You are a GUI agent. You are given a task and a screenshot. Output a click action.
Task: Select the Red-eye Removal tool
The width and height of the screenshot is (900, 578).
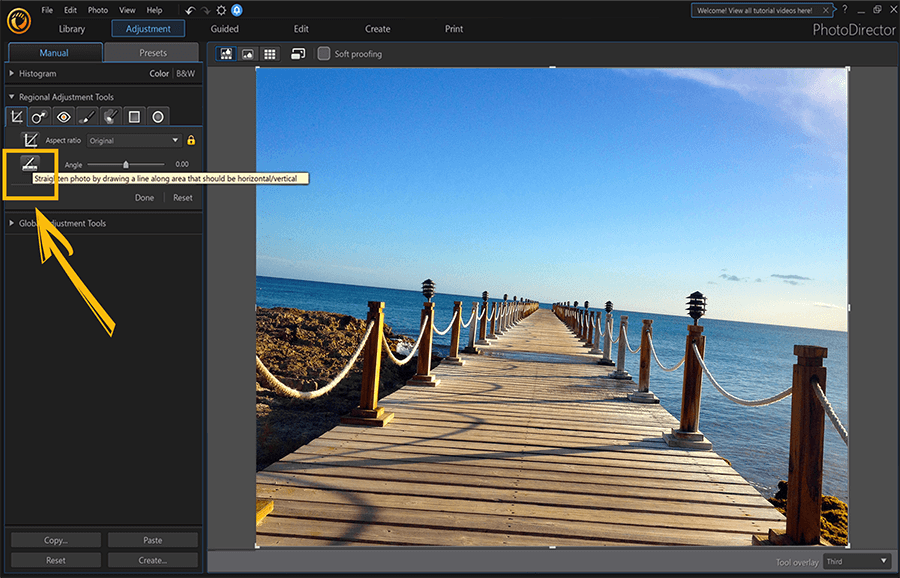point(63,116)
